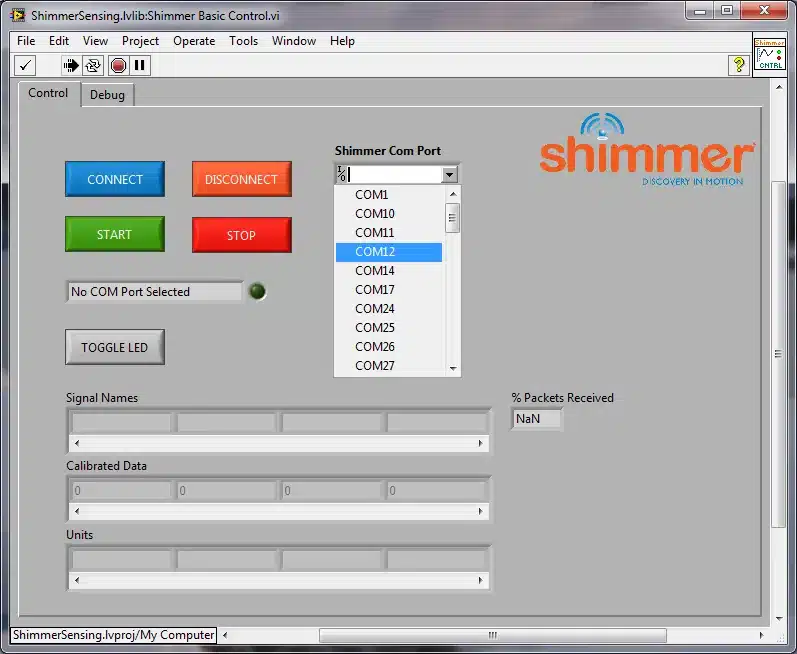
Task: Collapse the Shimmer Com Port dropdown arrow
Action: 449,175
